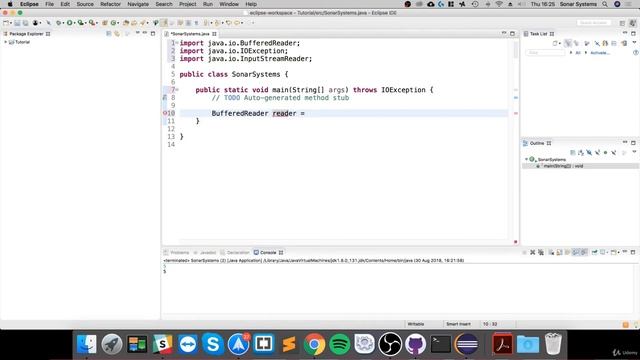This screenshot has height=360, width=640.
Task: Open Outline view menu triangle
Action: (634, 151)
